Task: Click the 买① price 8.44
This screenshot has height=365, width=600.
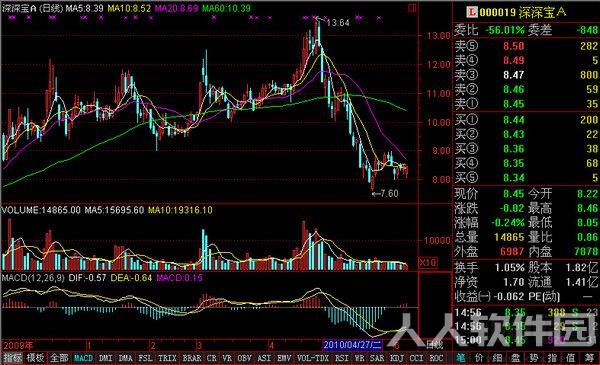Action: point(514,120)
